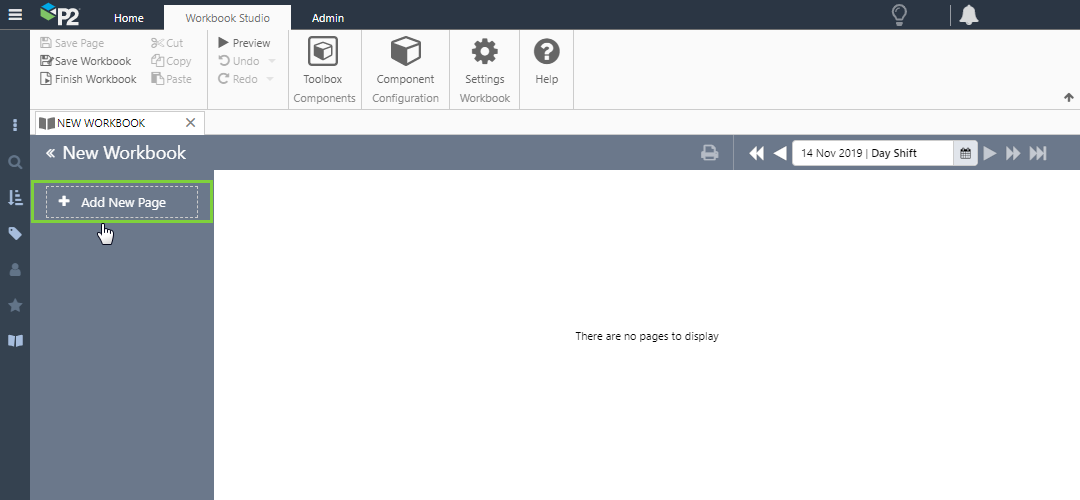Preview the workbook
Image resolution: width=1080 pixels, height=500 pixels.
tap(244, 43)
